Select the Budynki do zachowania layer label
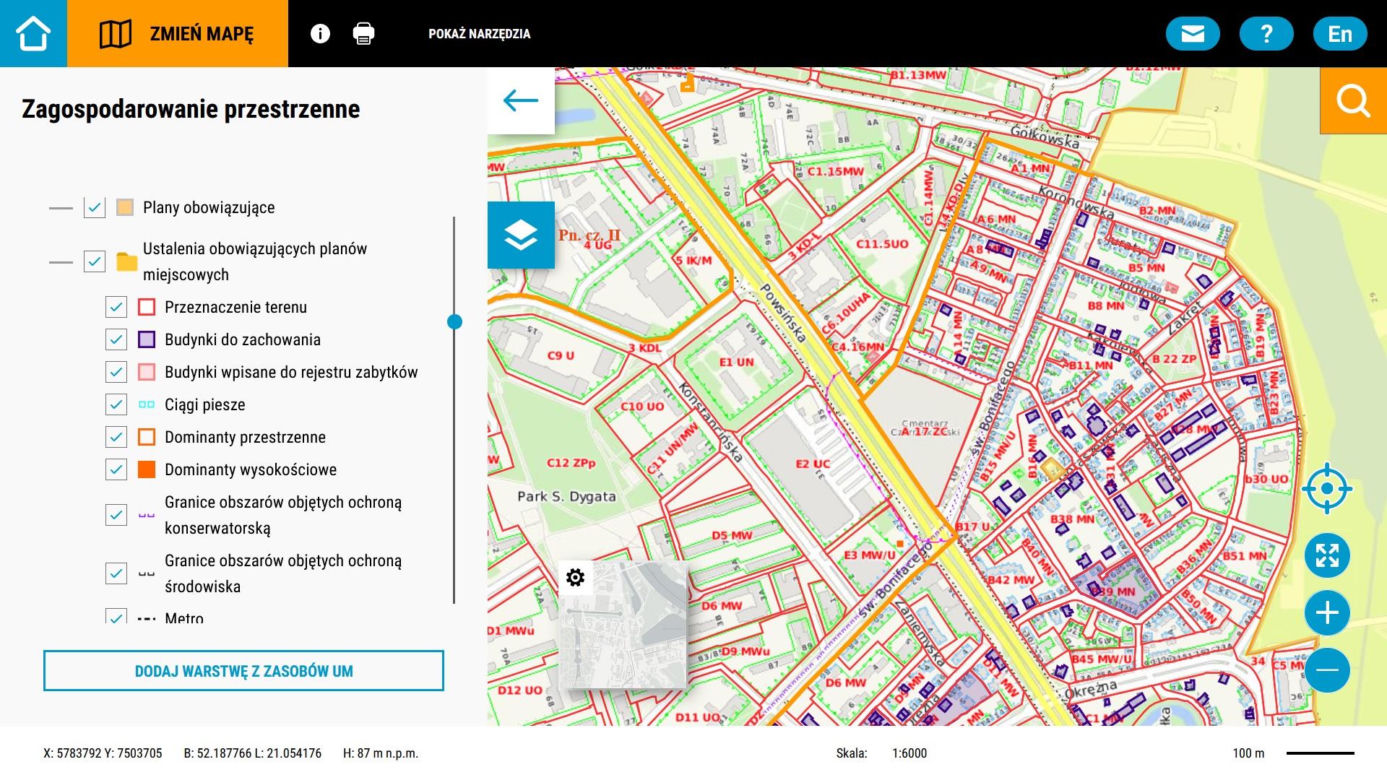Image resolution: width=1387 pixels, height=780 pixels. [x=243, y=339]
